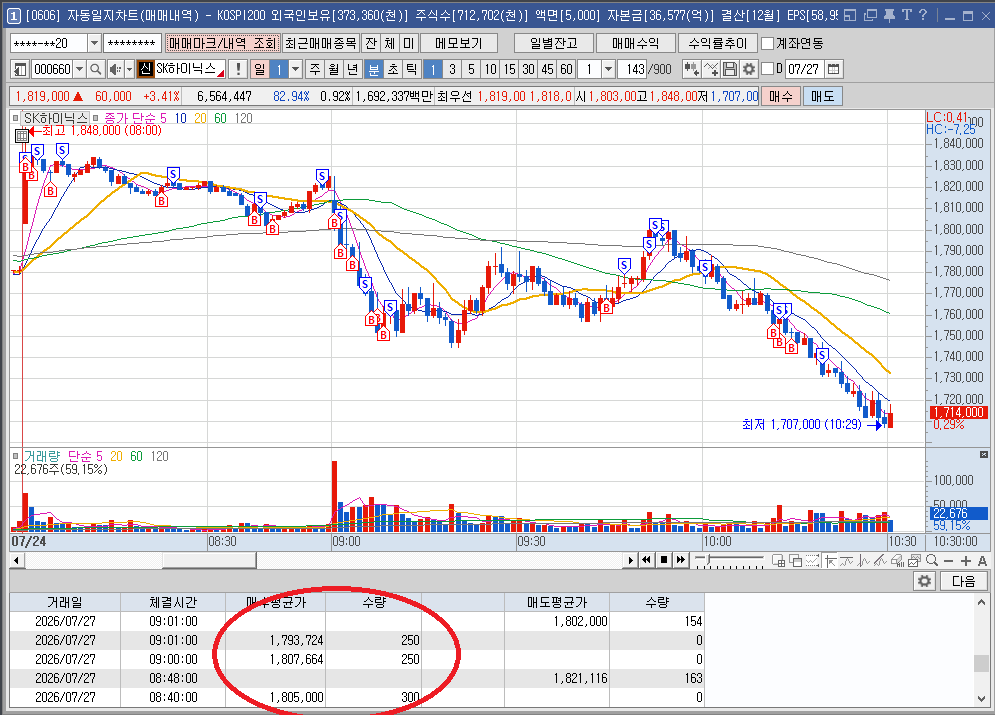
Task: Click the red 매수 buy button
Action: pyautogui.click(x=781, y=96)
